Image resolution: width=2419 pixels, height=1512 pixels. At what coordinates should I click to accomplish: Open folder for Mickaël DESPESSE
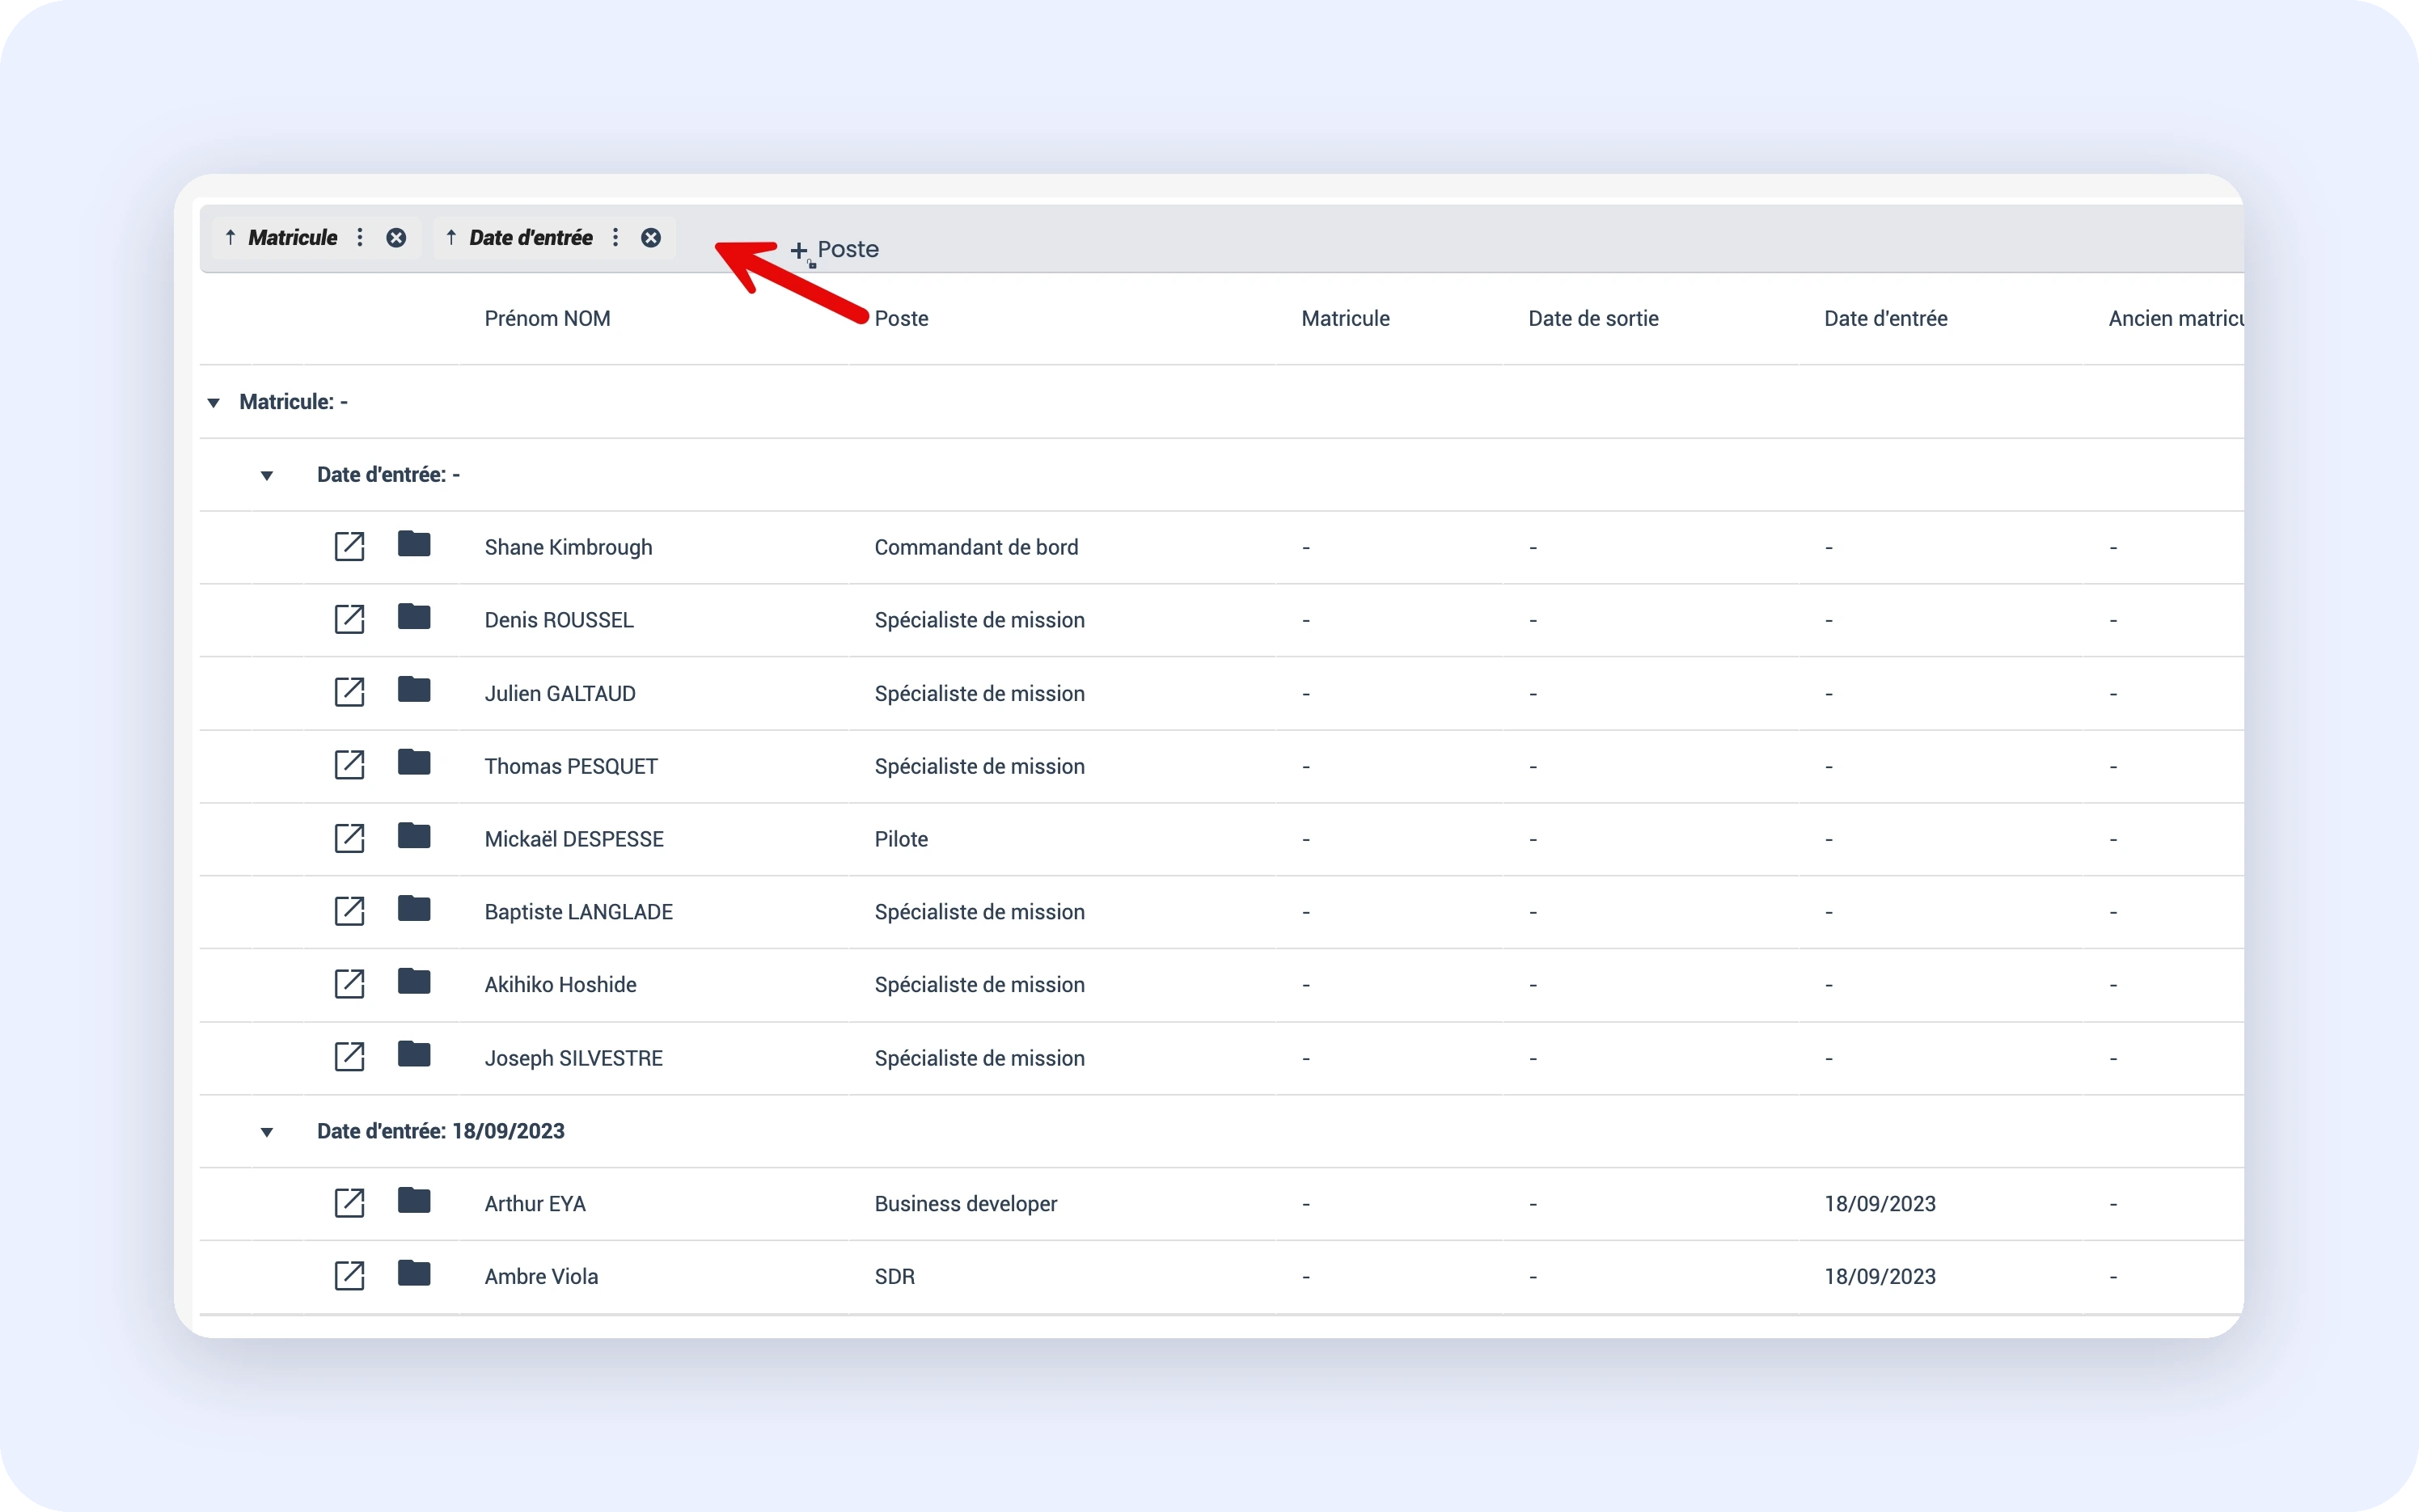point(414,836)
